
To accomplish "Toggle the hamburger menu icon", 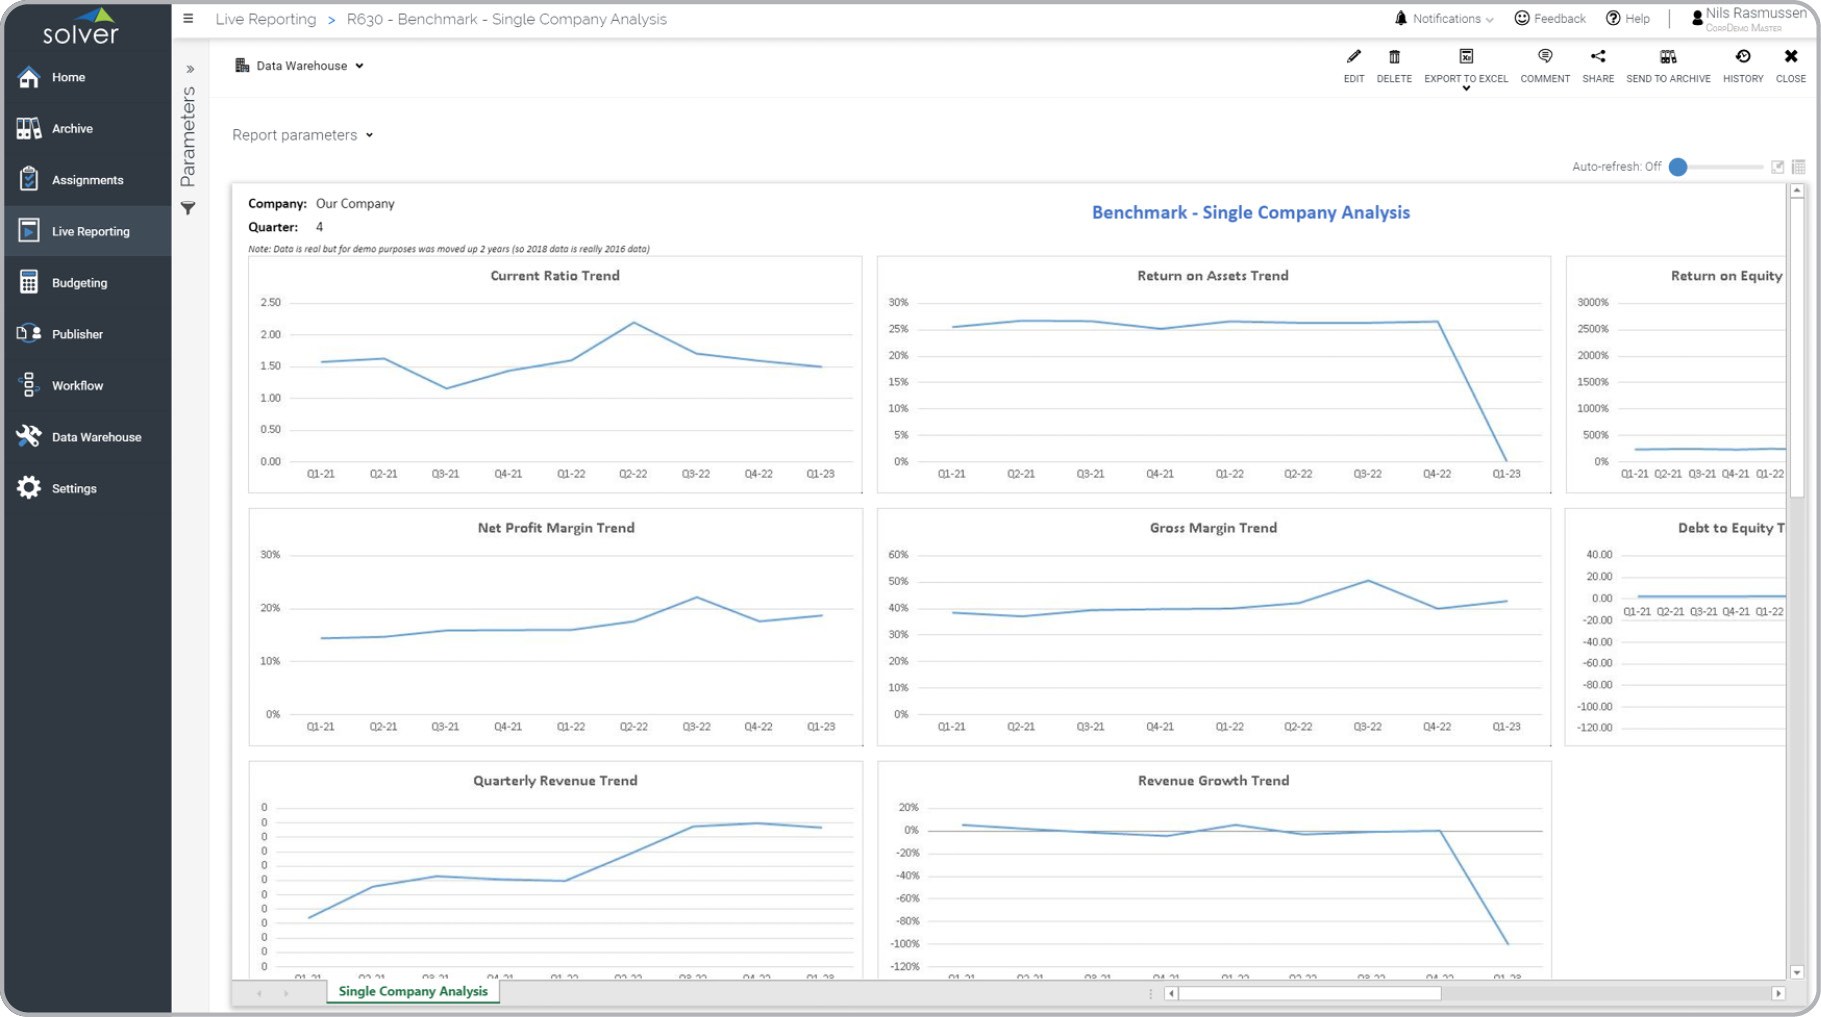I will pyautogui.click(x=188, y=19).
